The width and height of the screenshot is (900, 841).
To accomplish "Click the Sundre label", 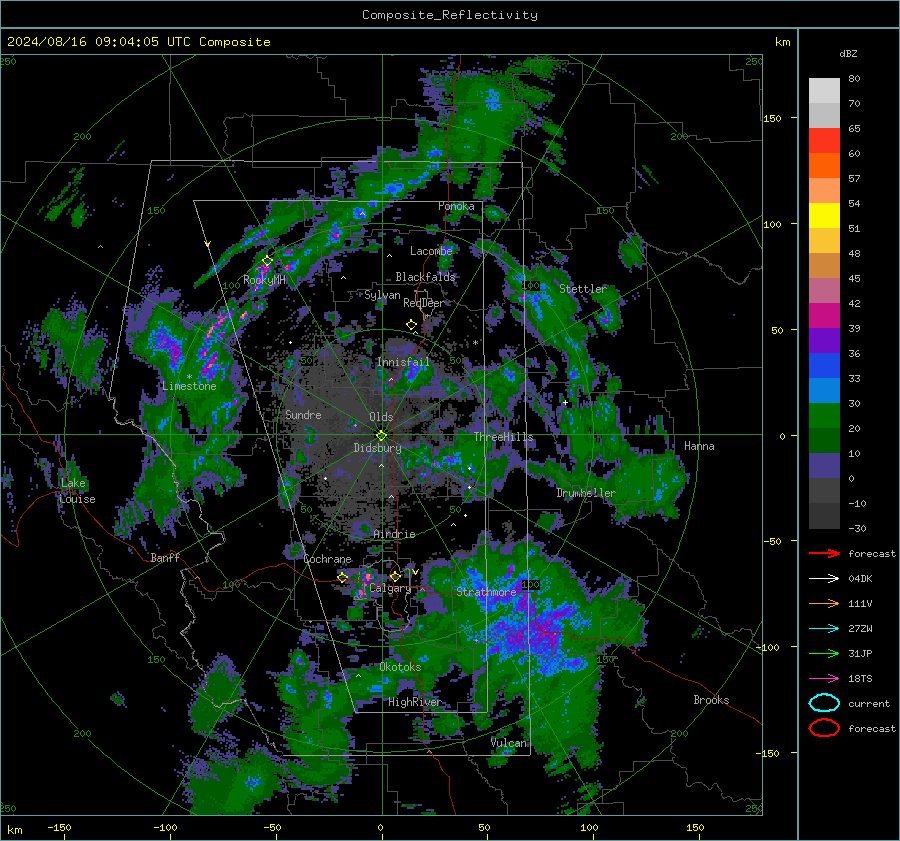I will tap(303, 415).
